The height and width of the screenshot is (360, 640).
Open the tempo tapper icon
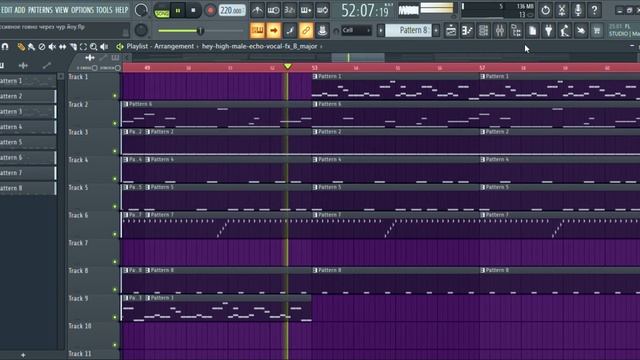[x=565, y=30]
